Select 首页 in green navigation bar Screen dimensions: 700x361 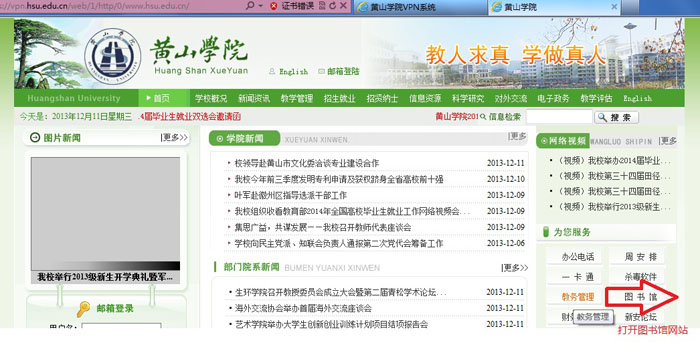pos(161,98)
